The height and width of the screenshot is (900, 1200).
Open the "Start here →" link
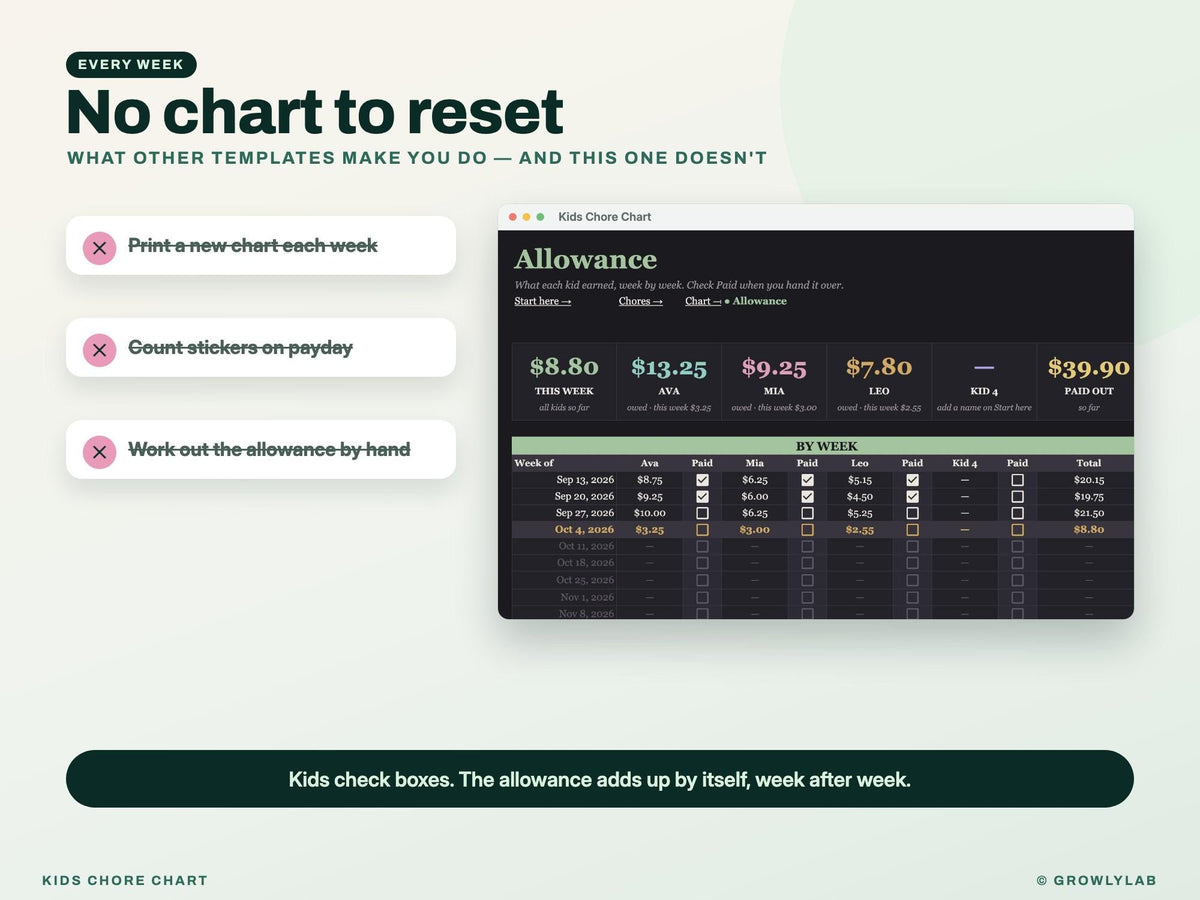543,301
